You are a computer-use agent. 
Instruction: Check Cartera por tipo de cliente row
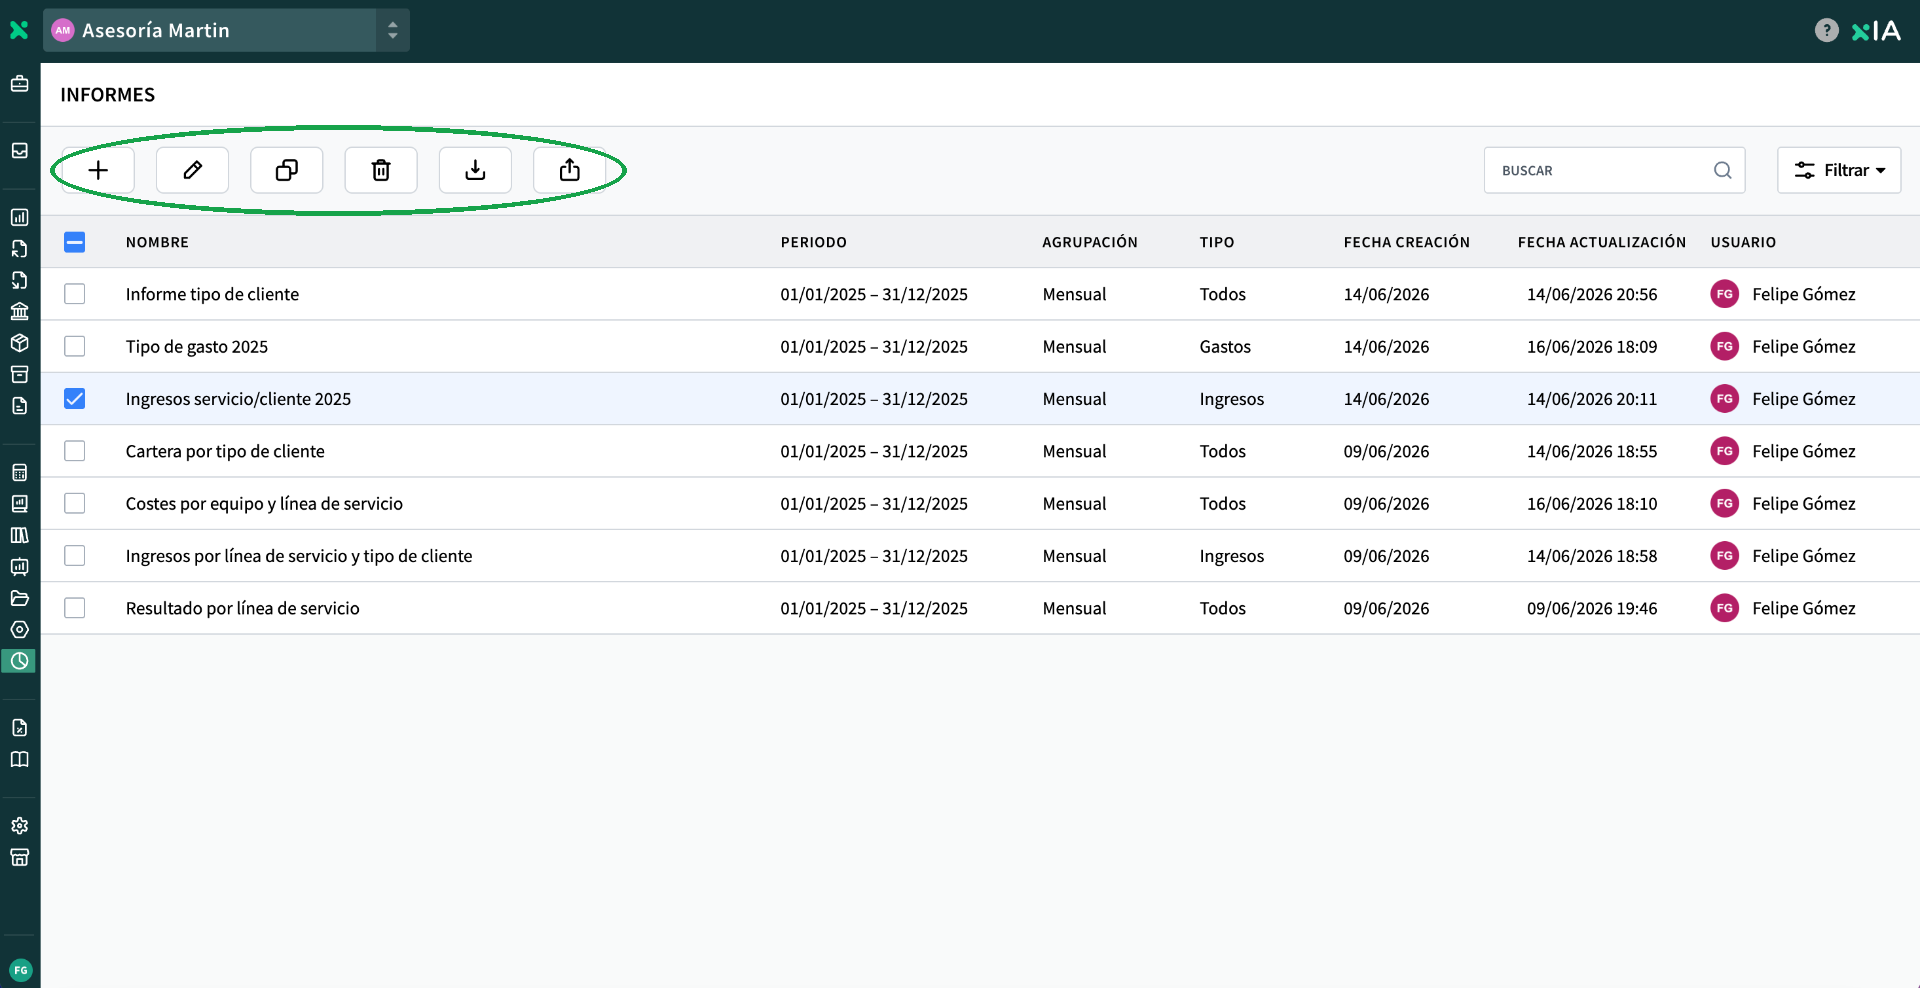click(75, 451)
